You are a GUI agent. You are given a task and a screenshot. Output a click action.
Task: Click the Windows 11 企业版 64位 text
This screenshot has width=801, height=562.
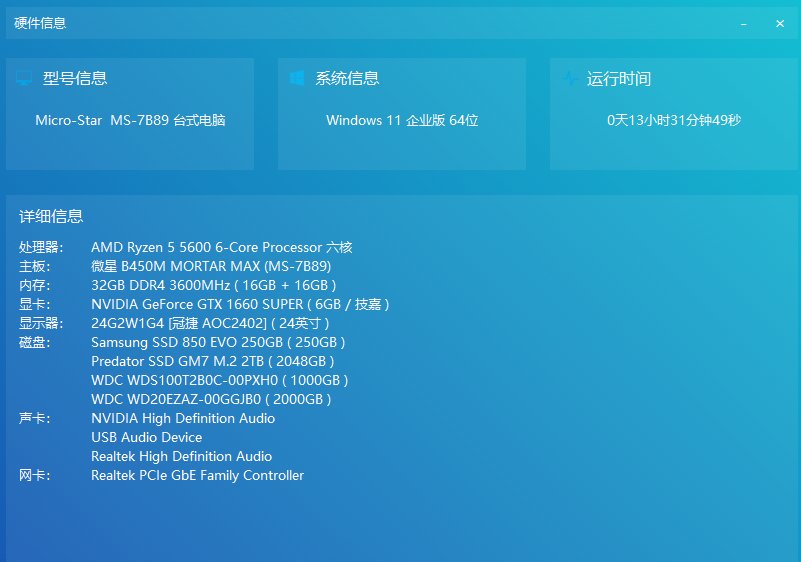tap(402, 120)
